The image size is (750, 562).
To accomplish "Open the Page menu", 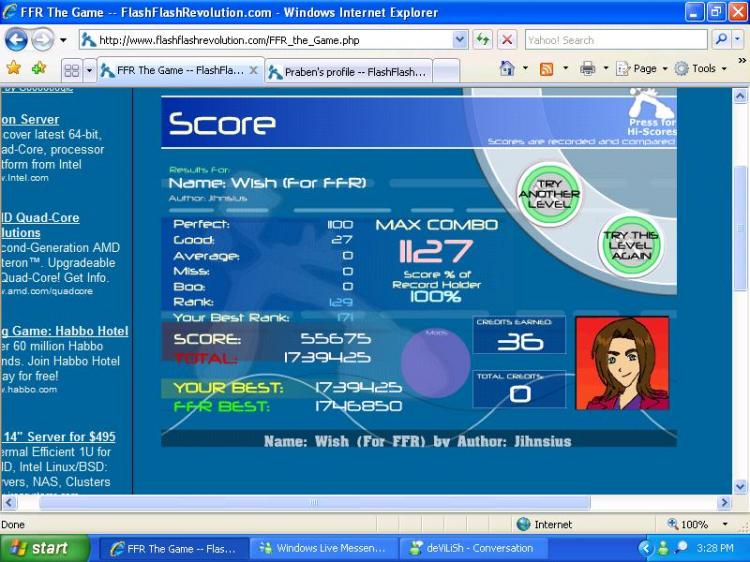I will click(641, 69).
